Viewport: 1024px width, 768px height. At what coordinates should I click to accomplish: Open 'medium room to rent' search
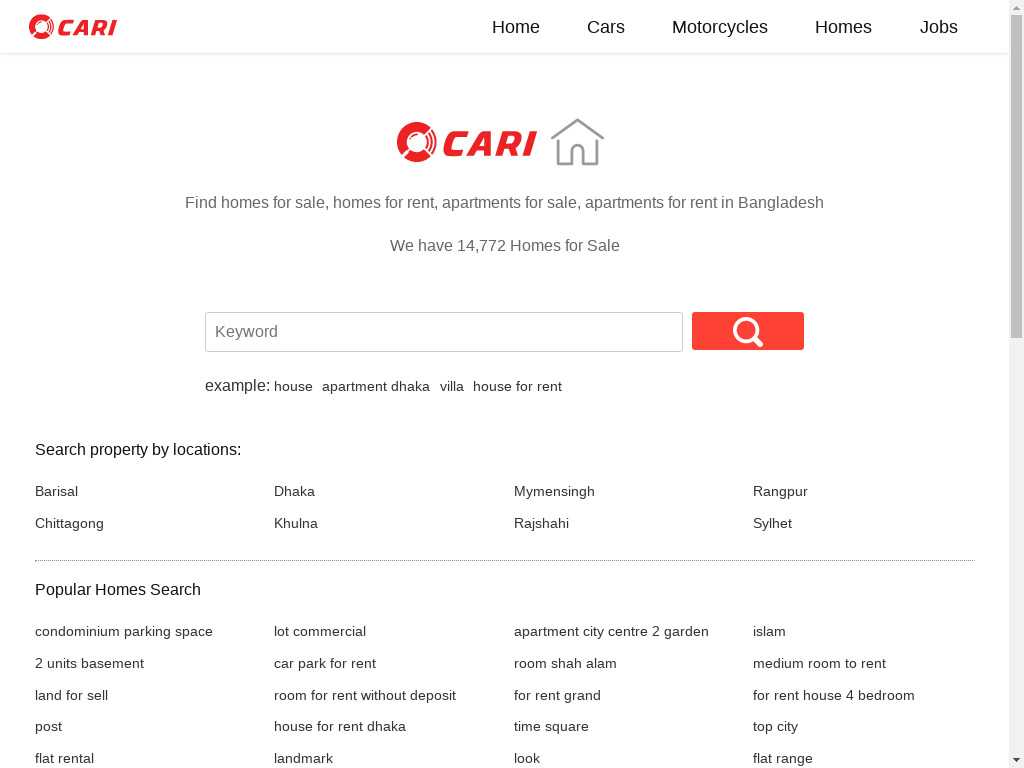tap(820, 664)
